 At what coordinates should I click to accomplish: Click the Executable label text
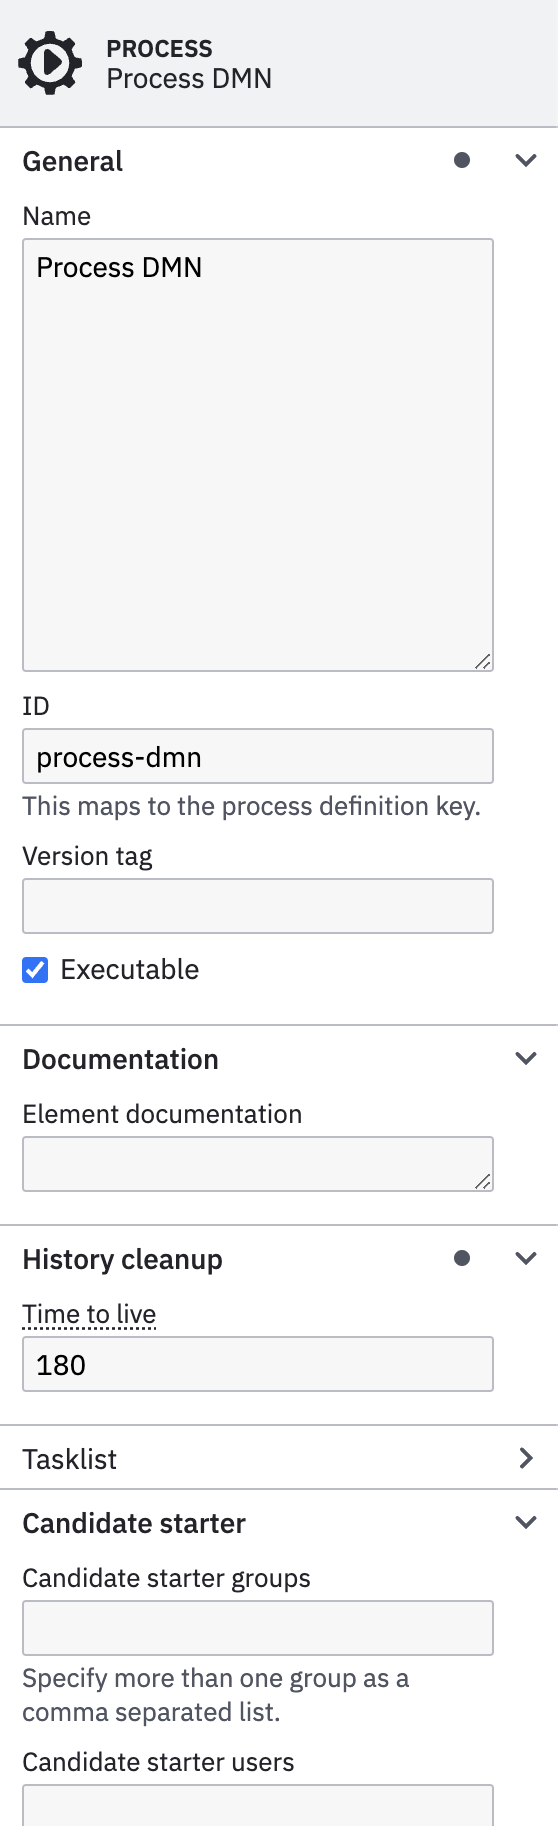click(130, 969)
